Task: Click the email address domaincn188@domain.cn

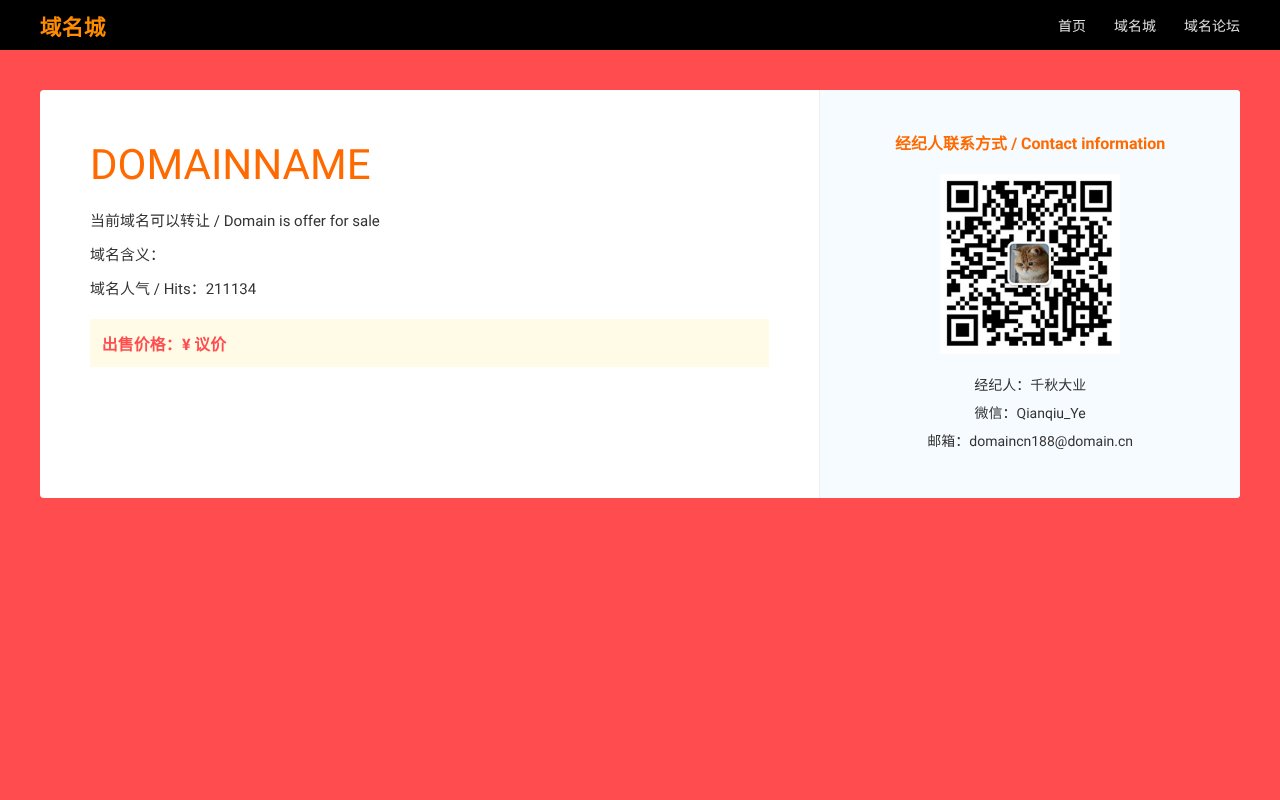Action: pyautogui.click(x=1051, y=441)
